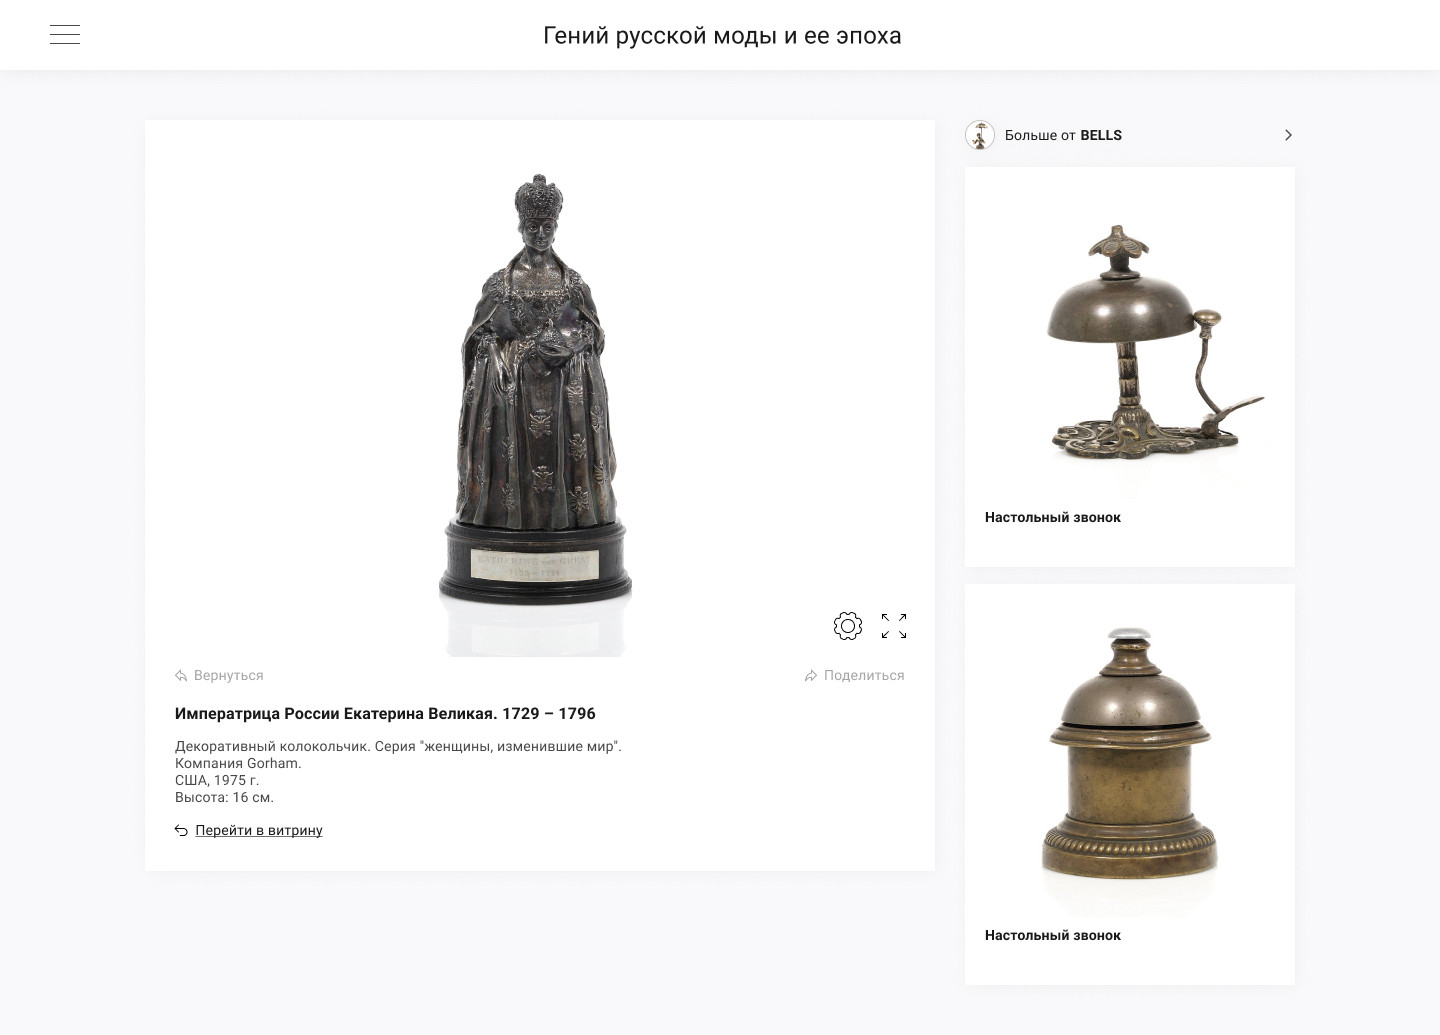
Task: Click the Компания Gorham description line
Action: pos(238,763)
